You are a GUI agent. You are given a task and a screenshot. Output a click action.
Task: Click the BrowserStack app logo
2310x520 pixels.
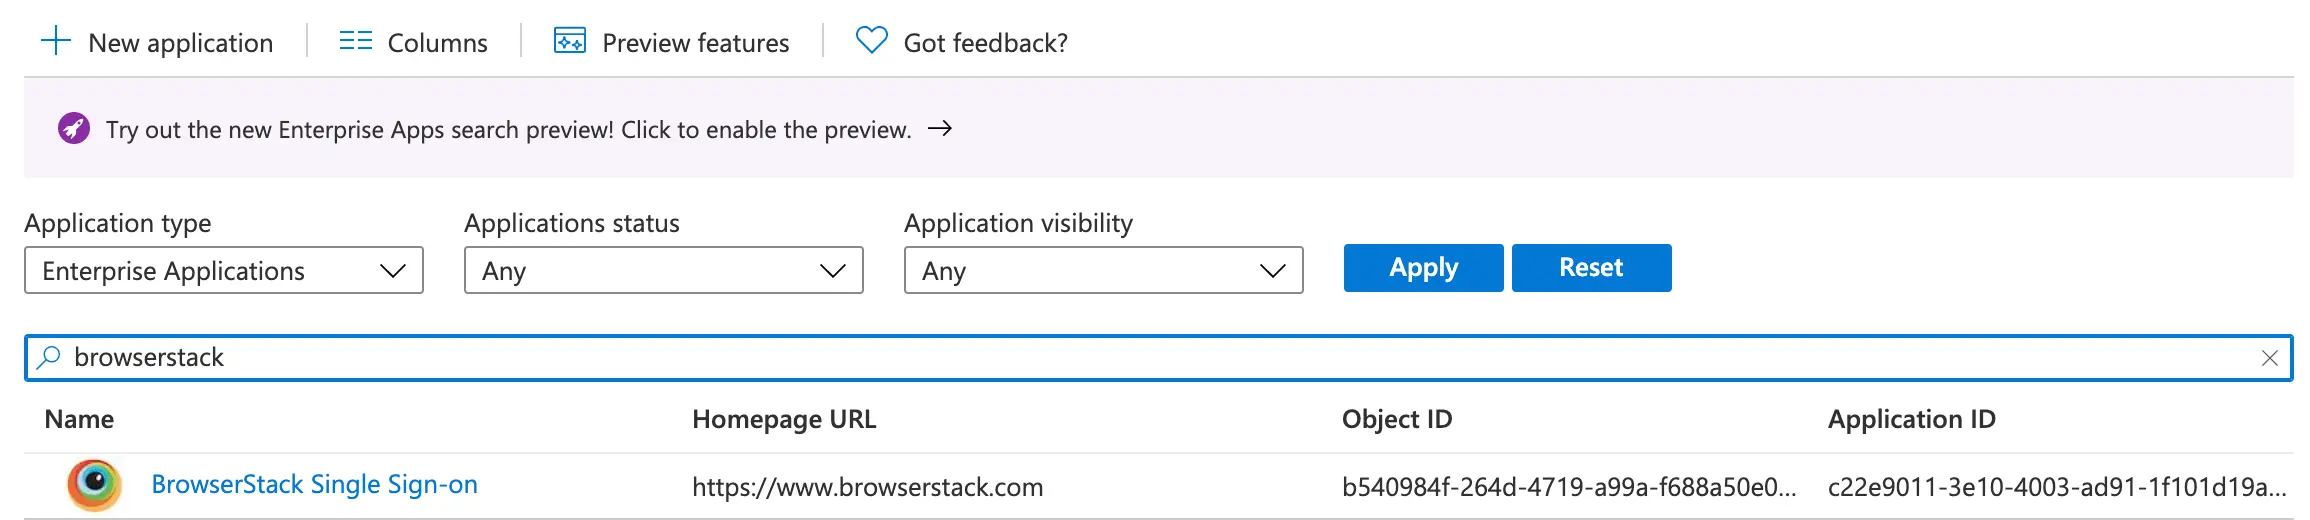pyautogui.click(x=94, y=485)
